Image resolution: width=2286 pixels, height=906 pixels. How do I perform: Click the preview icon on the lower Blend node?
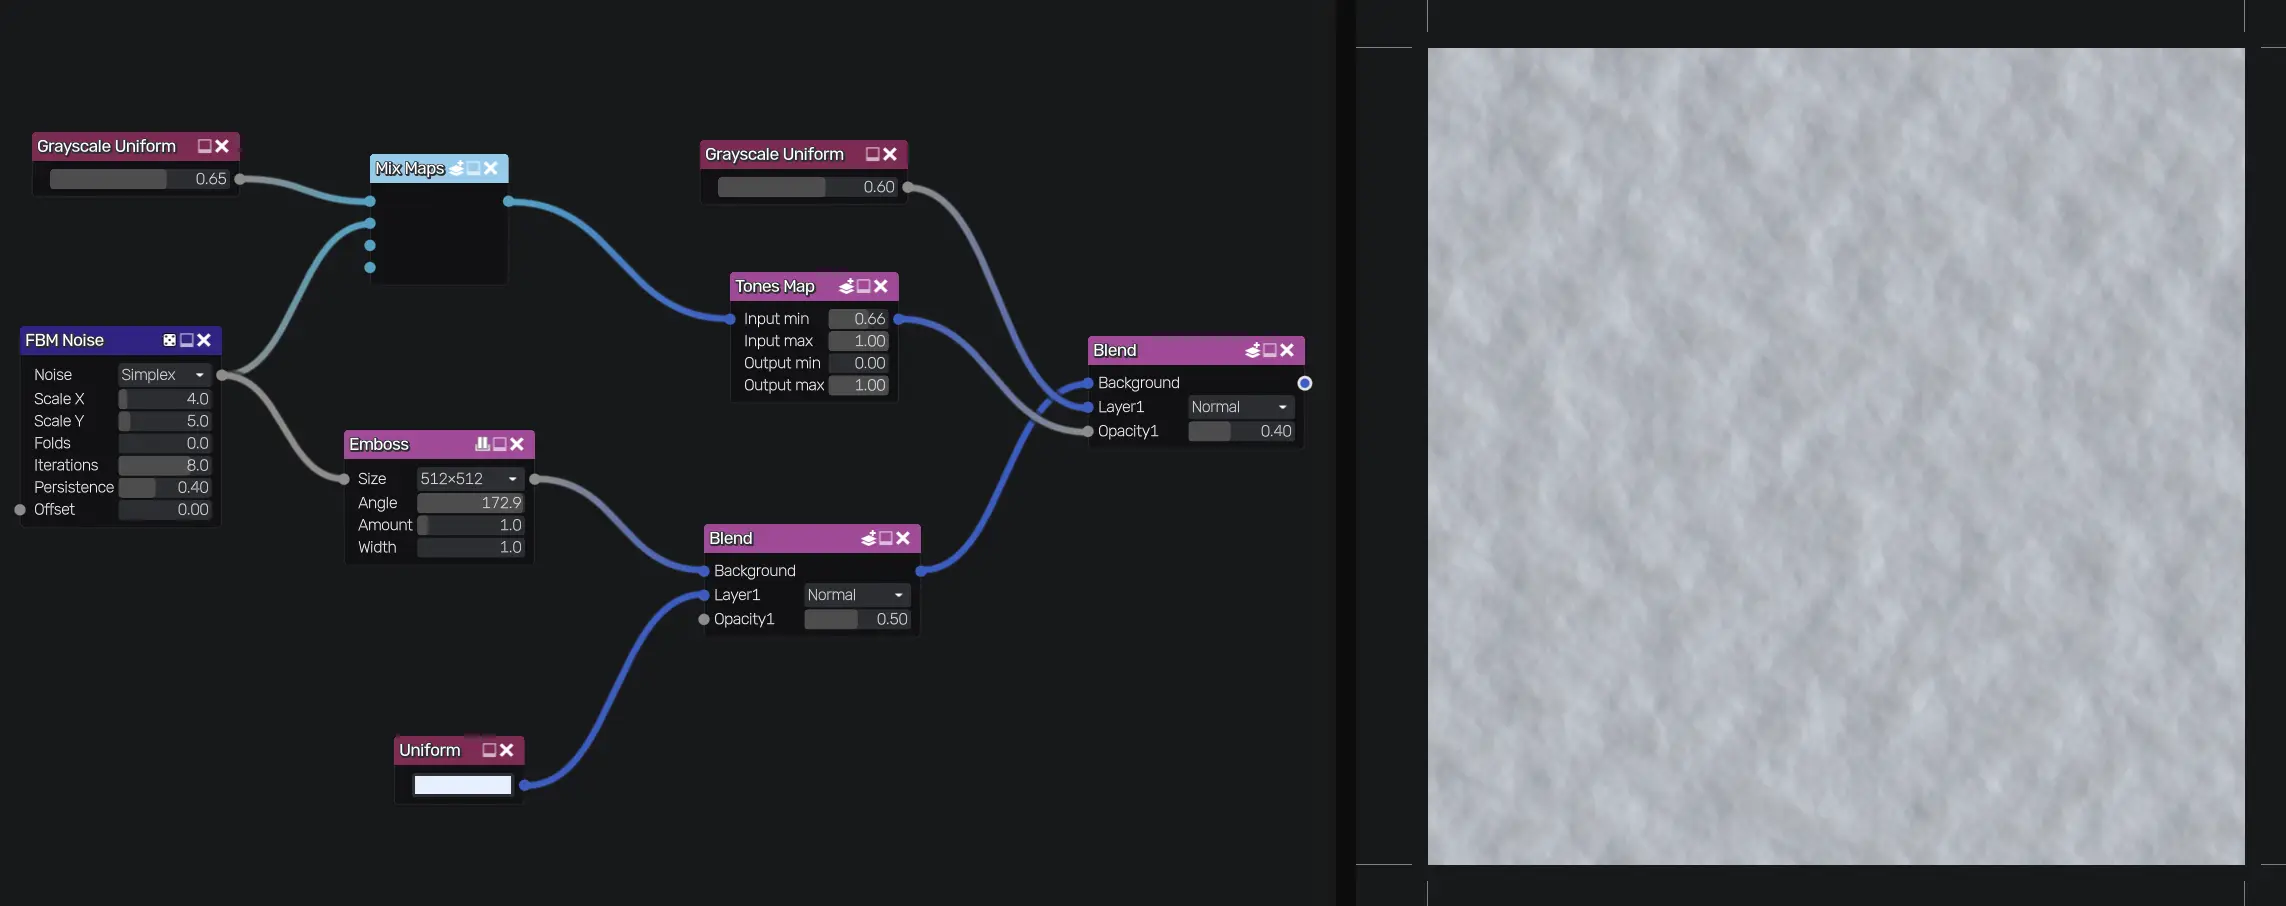[x=885, y=538]
